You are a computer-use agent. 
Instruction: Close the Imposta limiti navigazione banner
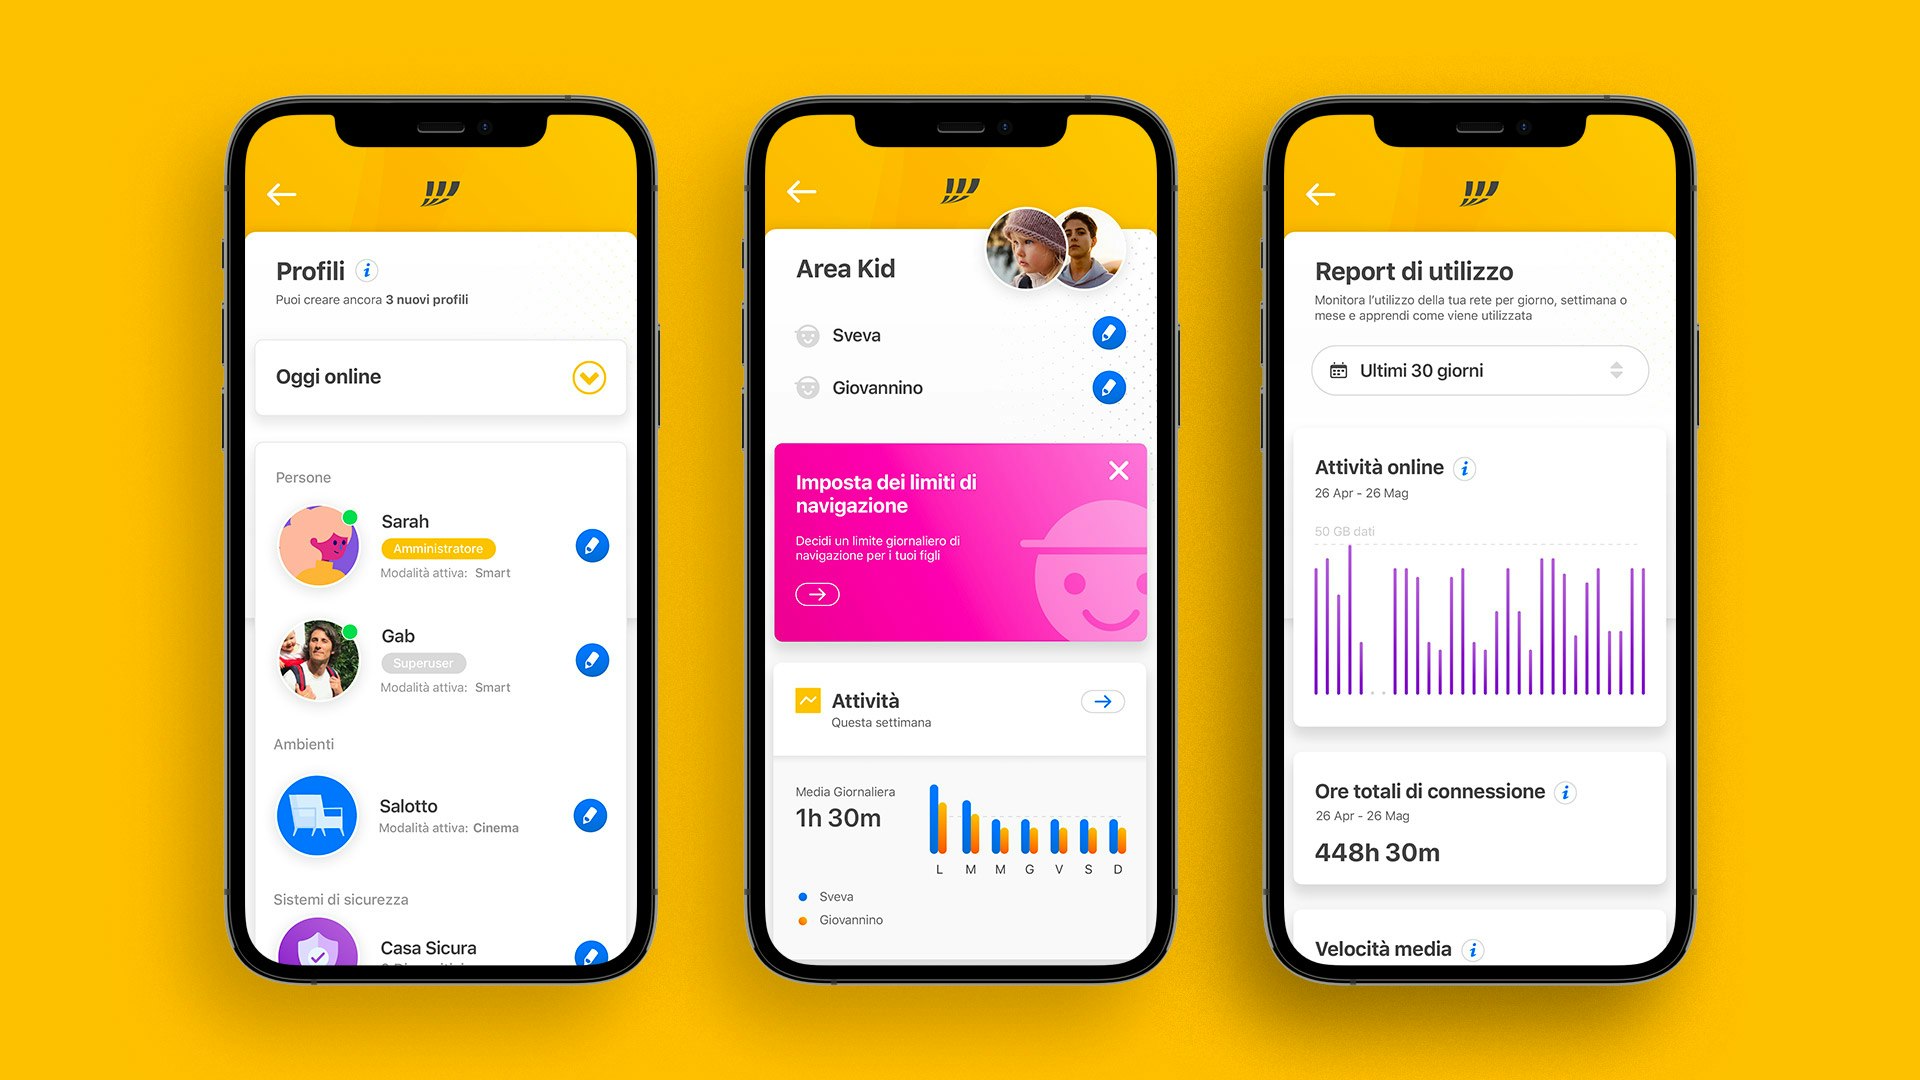click(x=1118, y=468)
